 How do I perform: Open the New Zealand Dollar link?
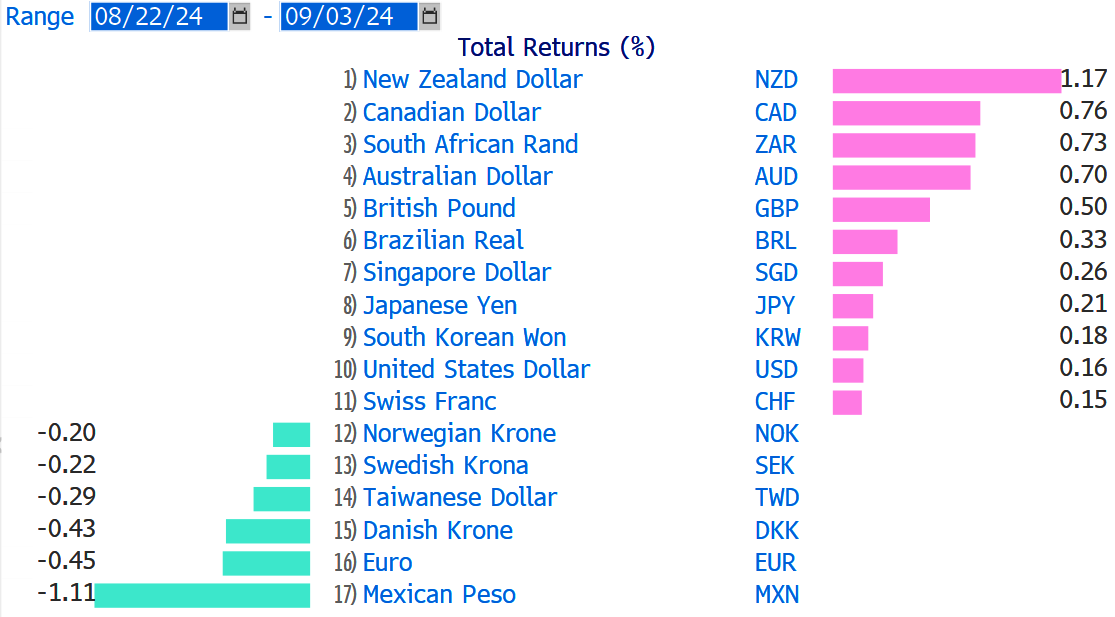[472, 80]
